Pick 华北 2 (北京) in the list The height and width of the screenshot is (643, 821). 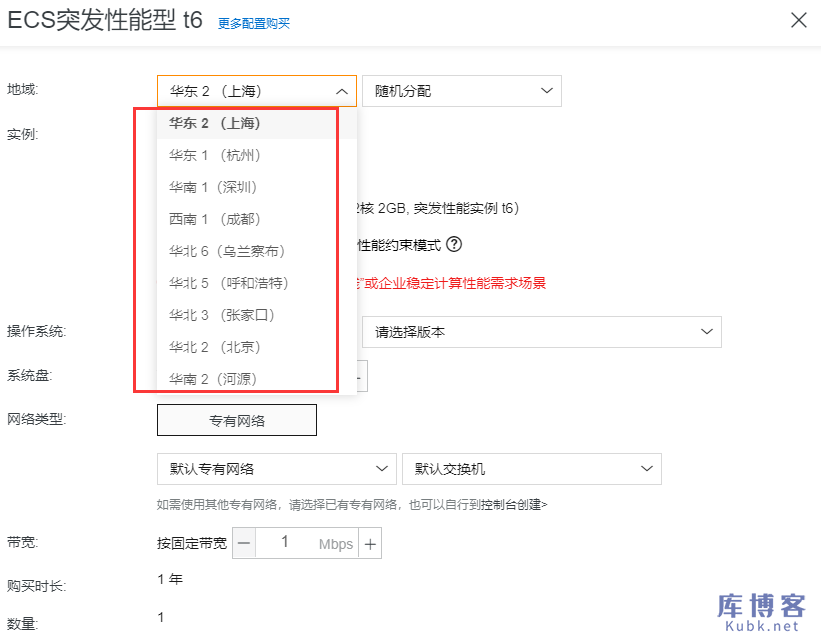[257, 347]
